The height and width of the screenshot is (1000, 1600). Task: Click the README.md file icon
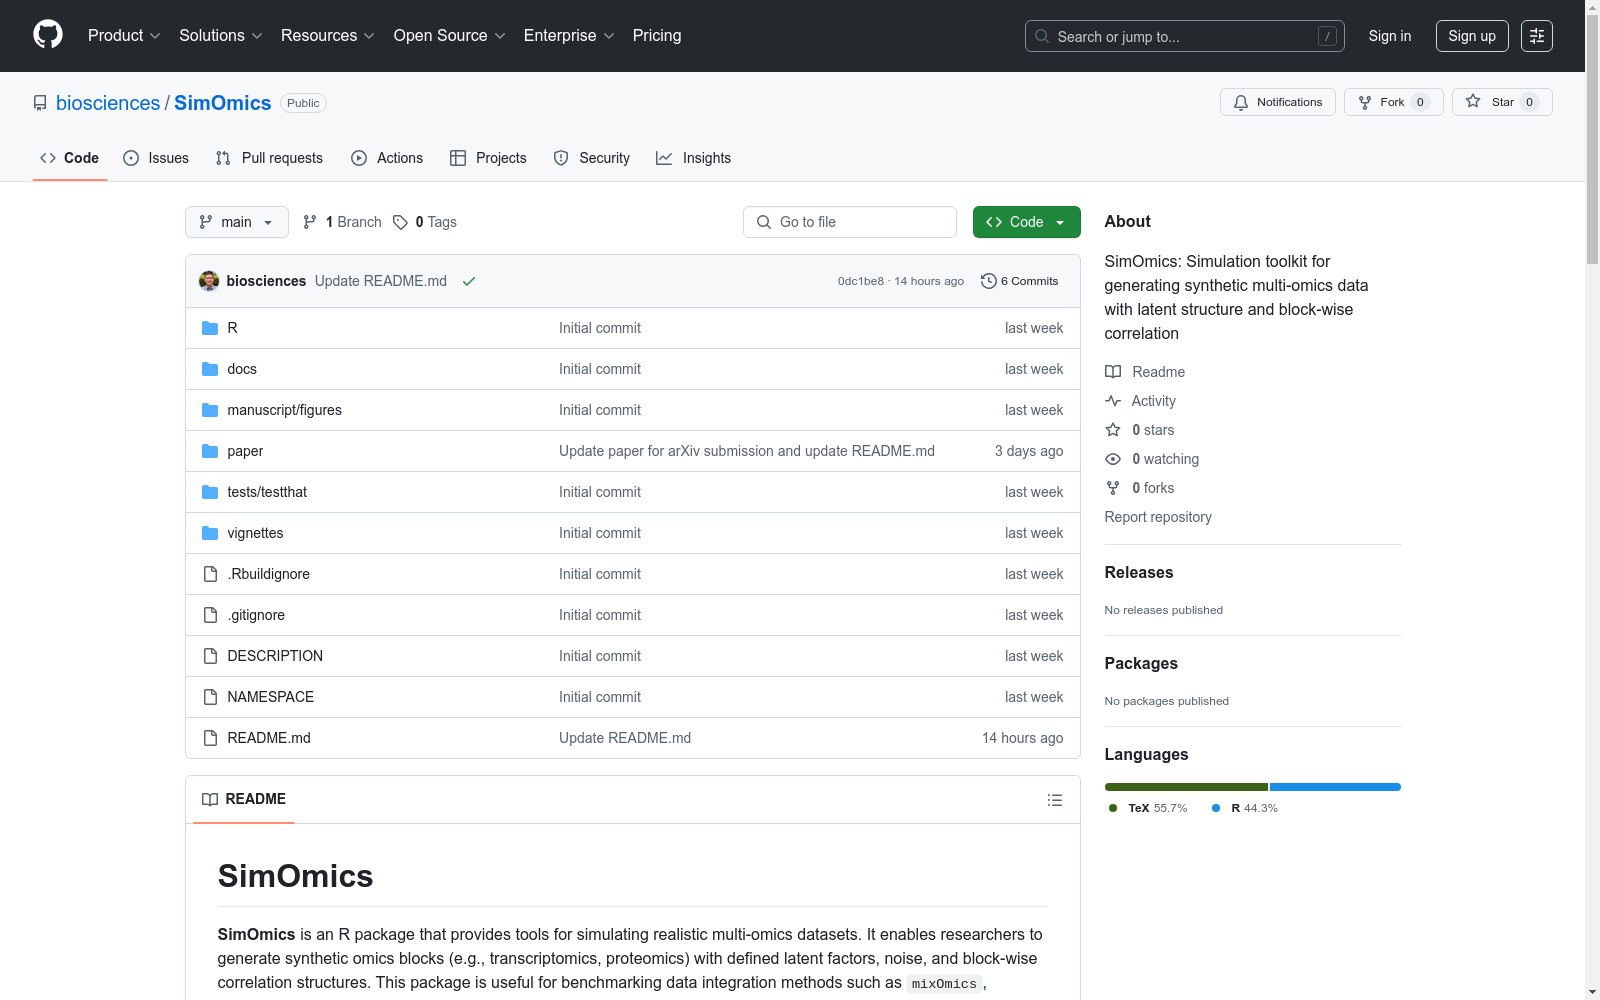click(x=210, y=738)
